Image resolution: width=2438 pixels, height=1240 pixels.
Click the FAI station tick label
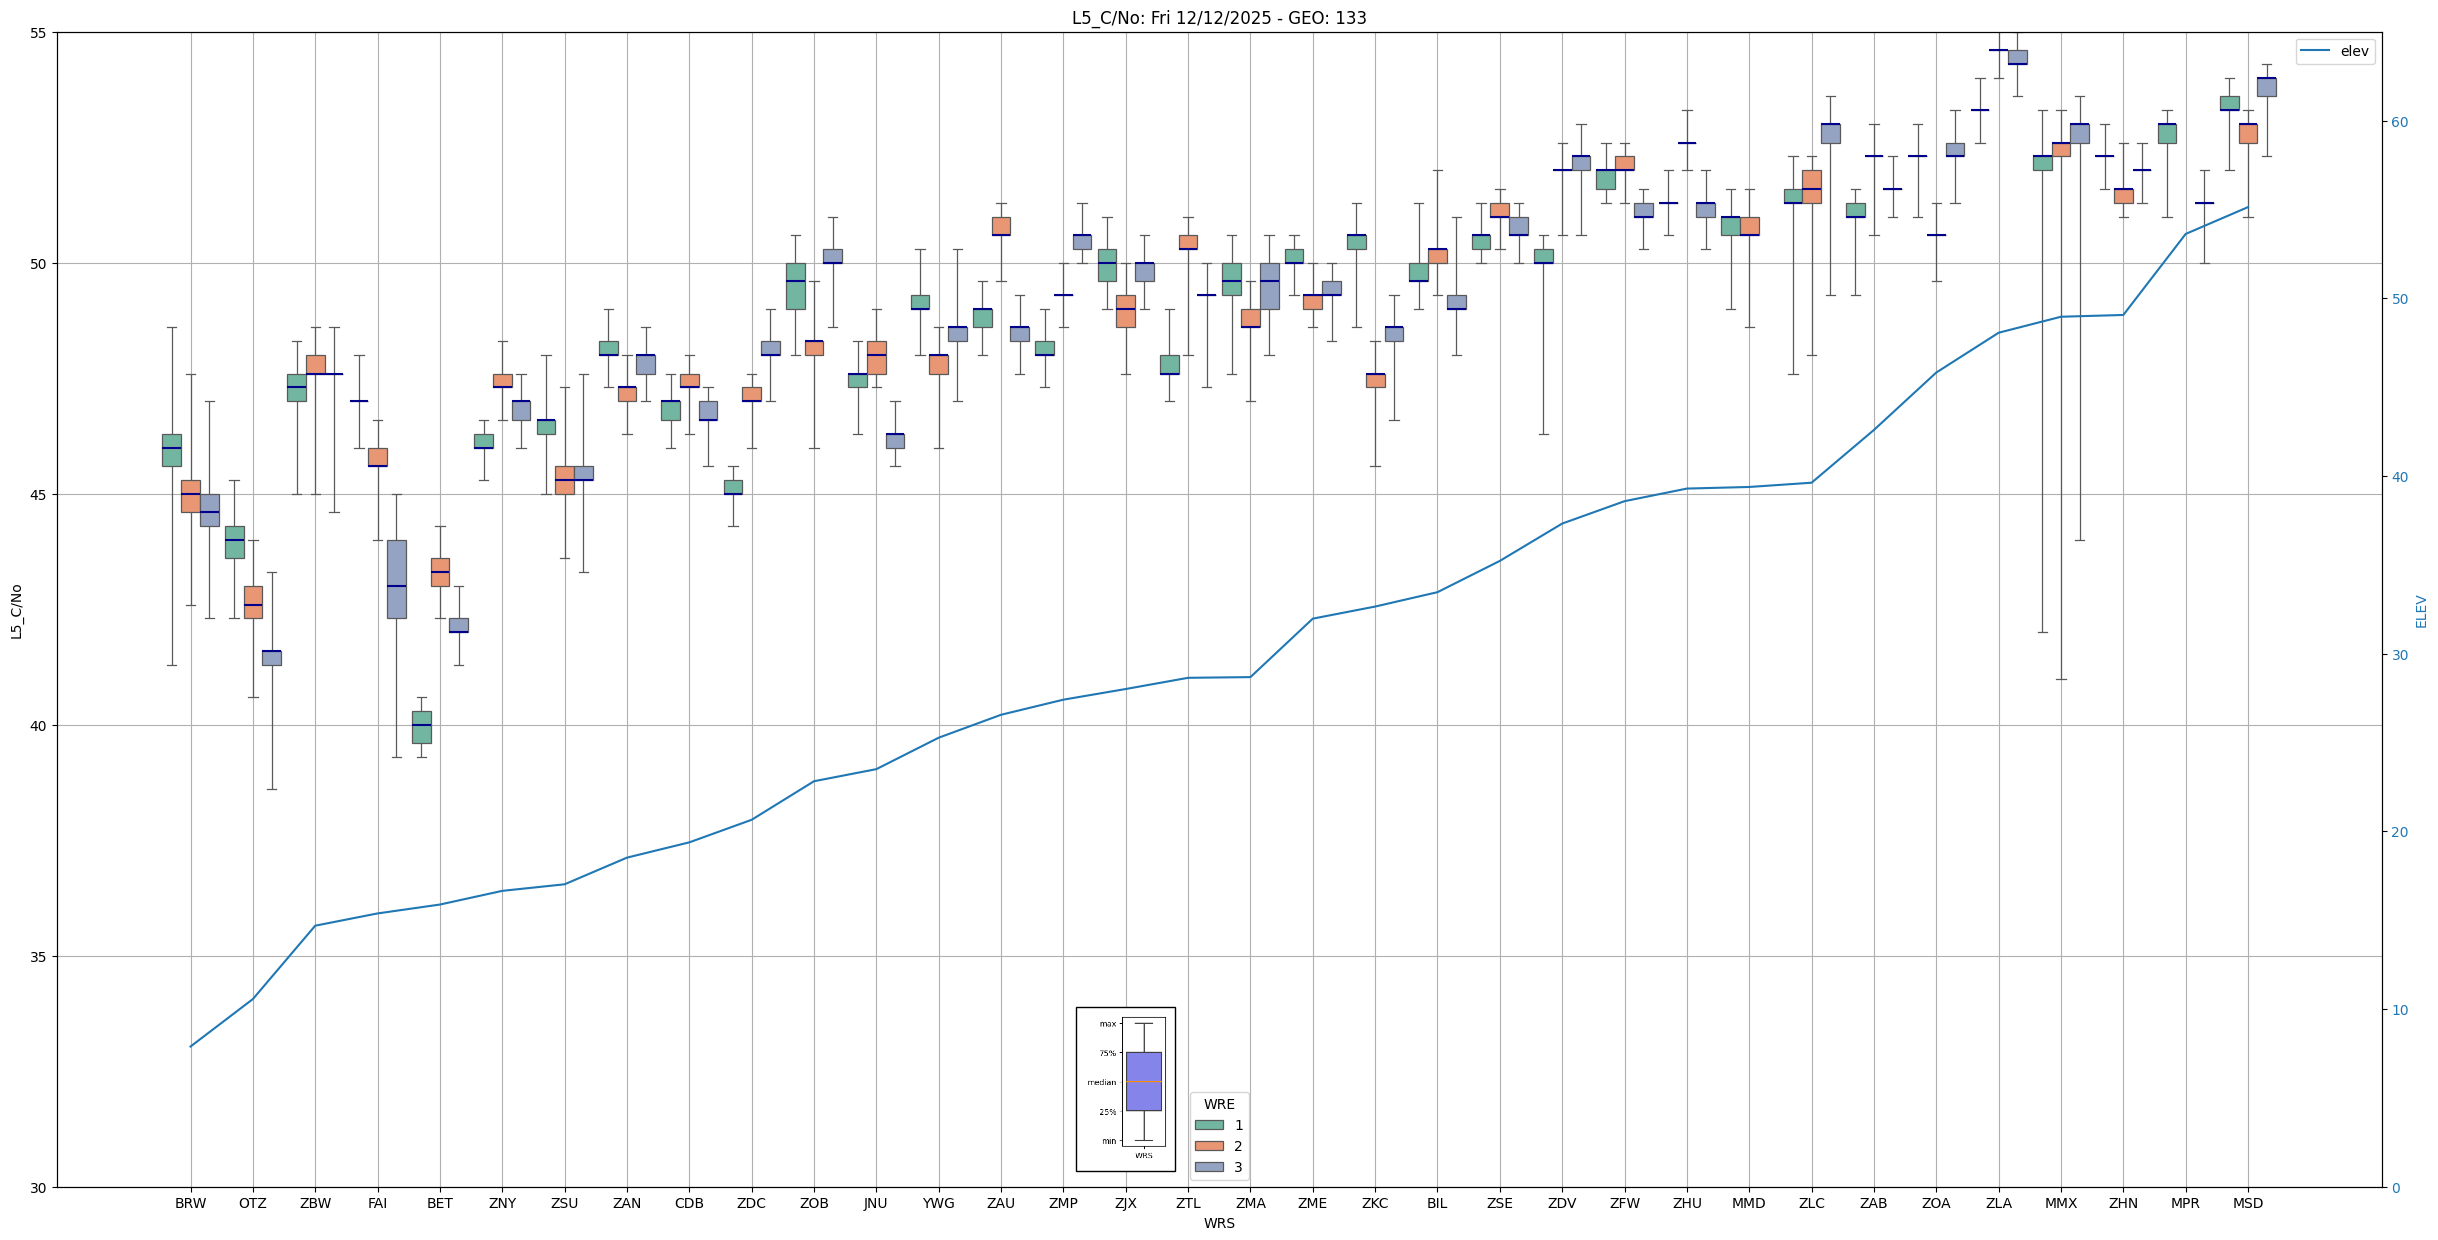click(x=377, y=1203)
